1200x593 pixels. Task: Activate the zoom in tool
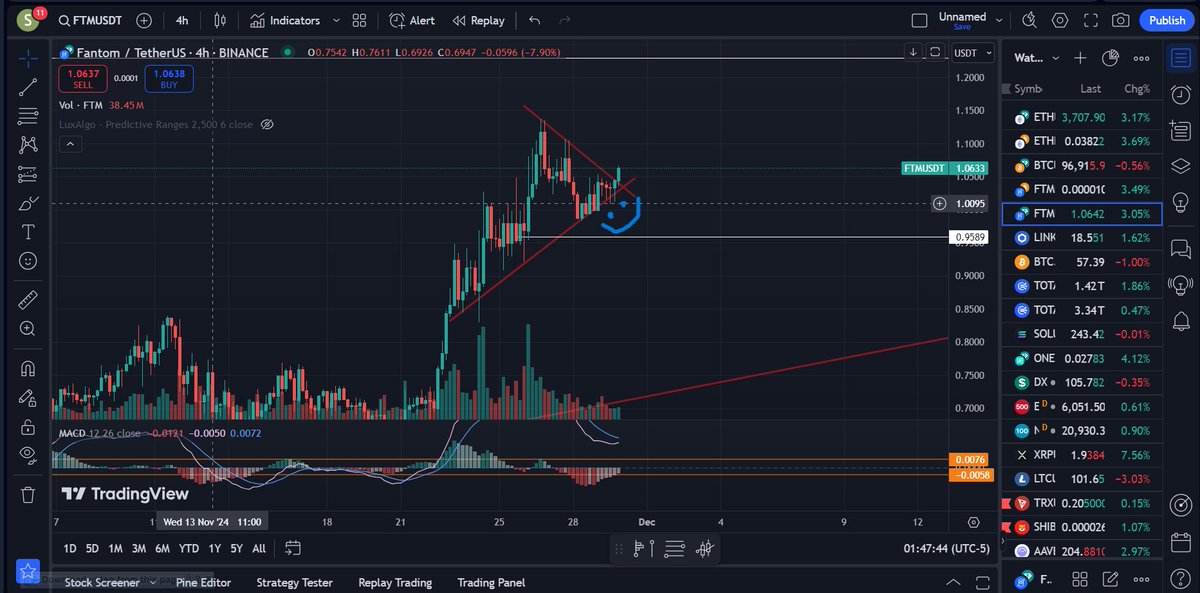[x=28, y=328]
